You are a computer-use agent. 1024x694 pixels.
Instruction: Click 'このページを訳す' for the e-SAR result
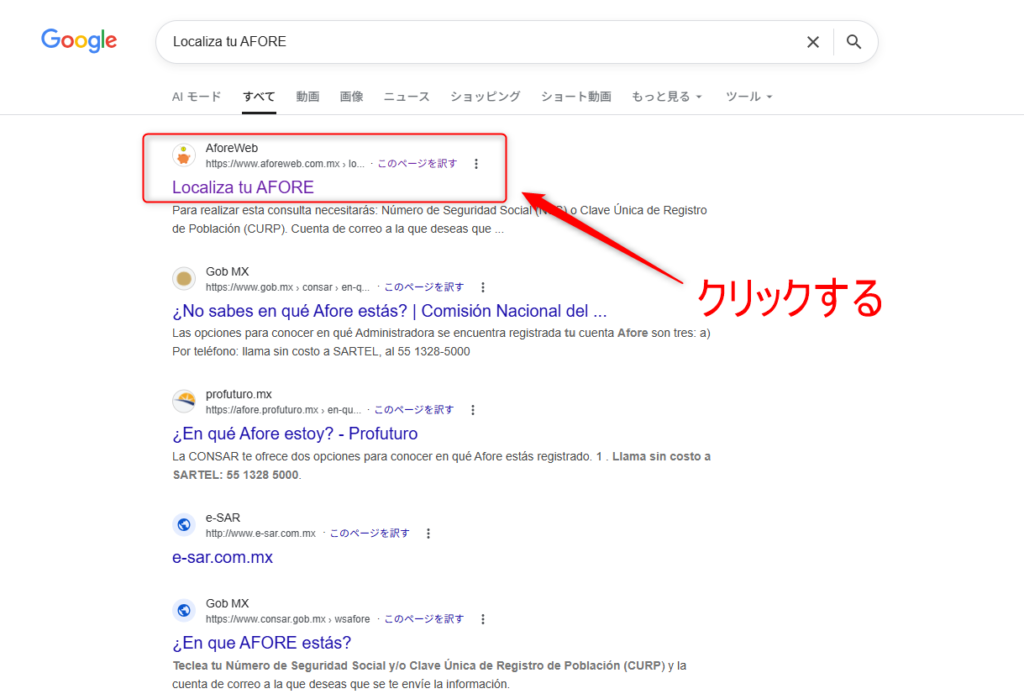[x=369, y=534]
